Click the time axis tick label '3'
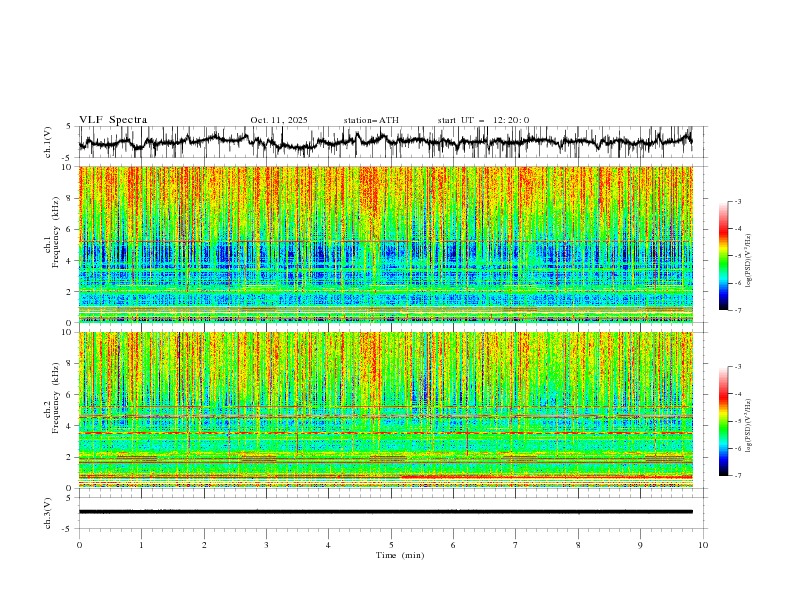The height and width of the screenshot is (612, 792). coord(266,545)
